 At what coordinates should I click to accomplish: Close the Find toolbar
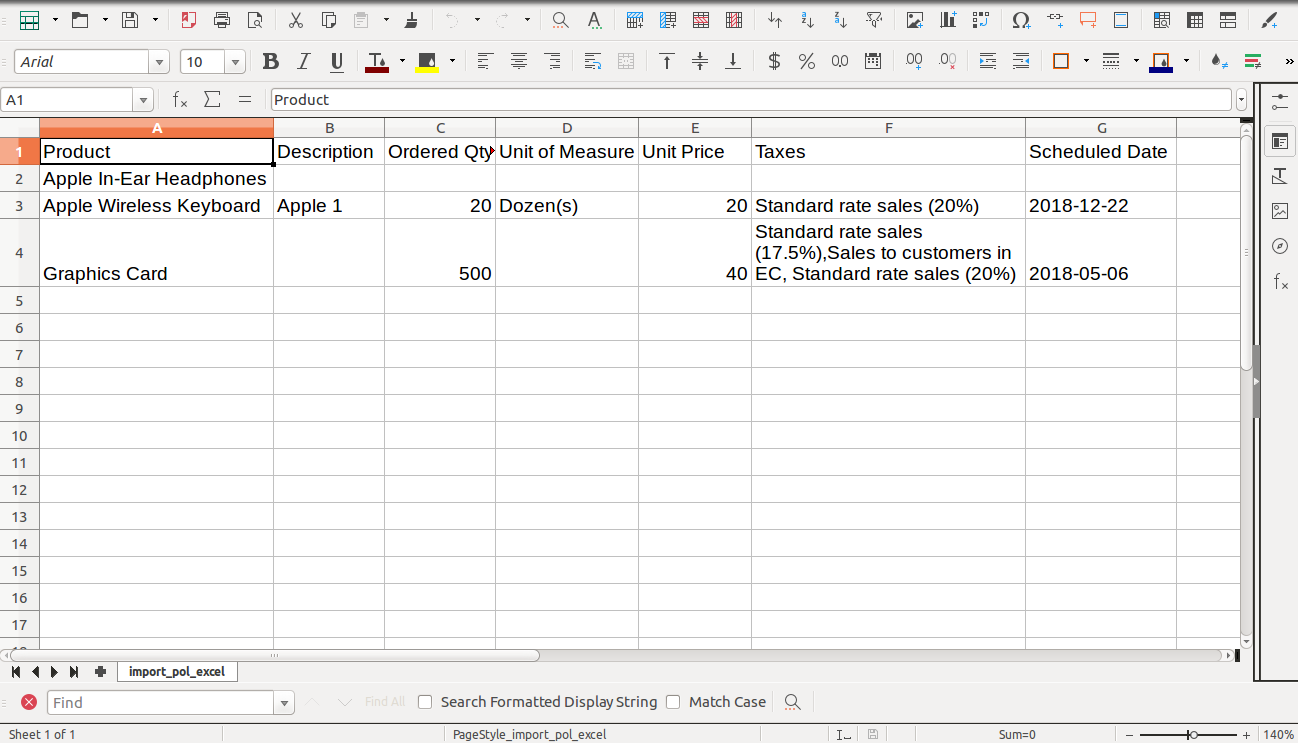29,702
